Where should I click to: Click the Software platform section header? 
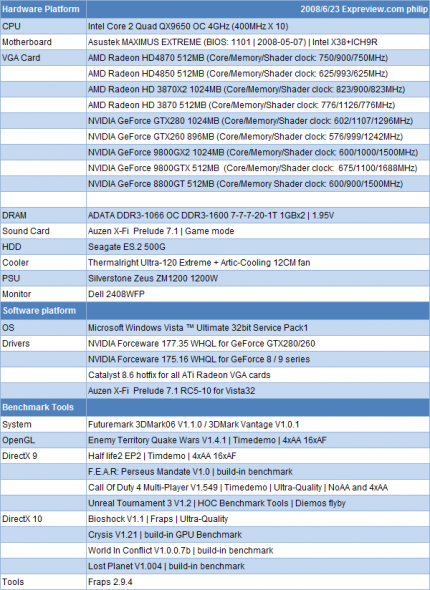pyautogui.click(x=43, y=311)
